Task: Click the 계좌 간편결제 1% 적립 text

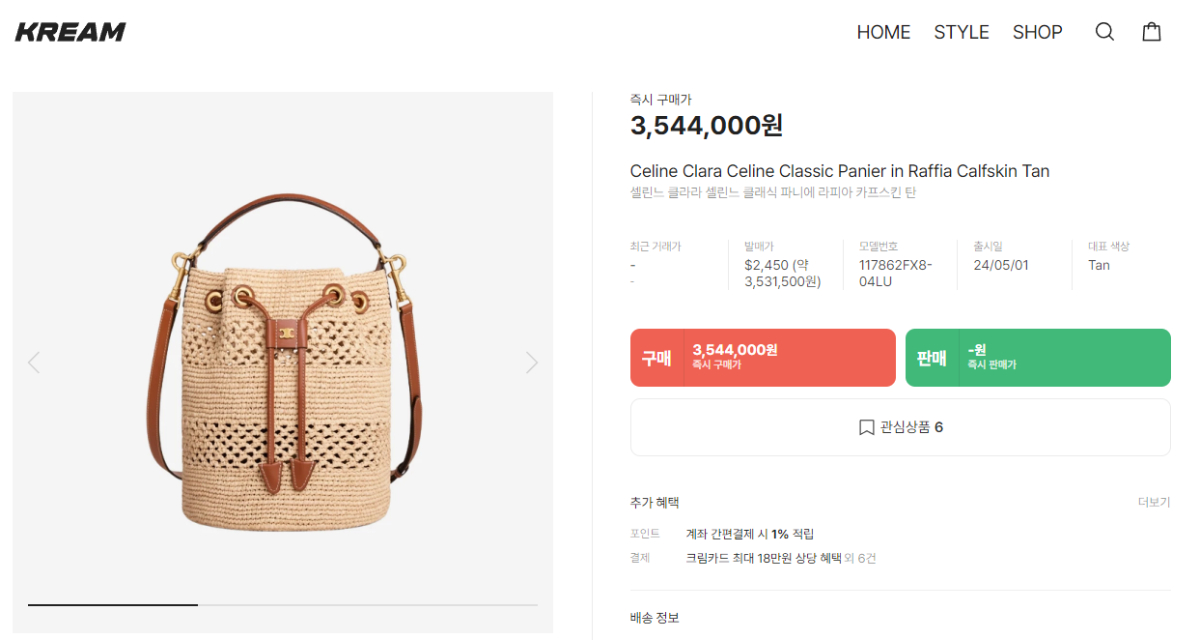Action: 749,534
